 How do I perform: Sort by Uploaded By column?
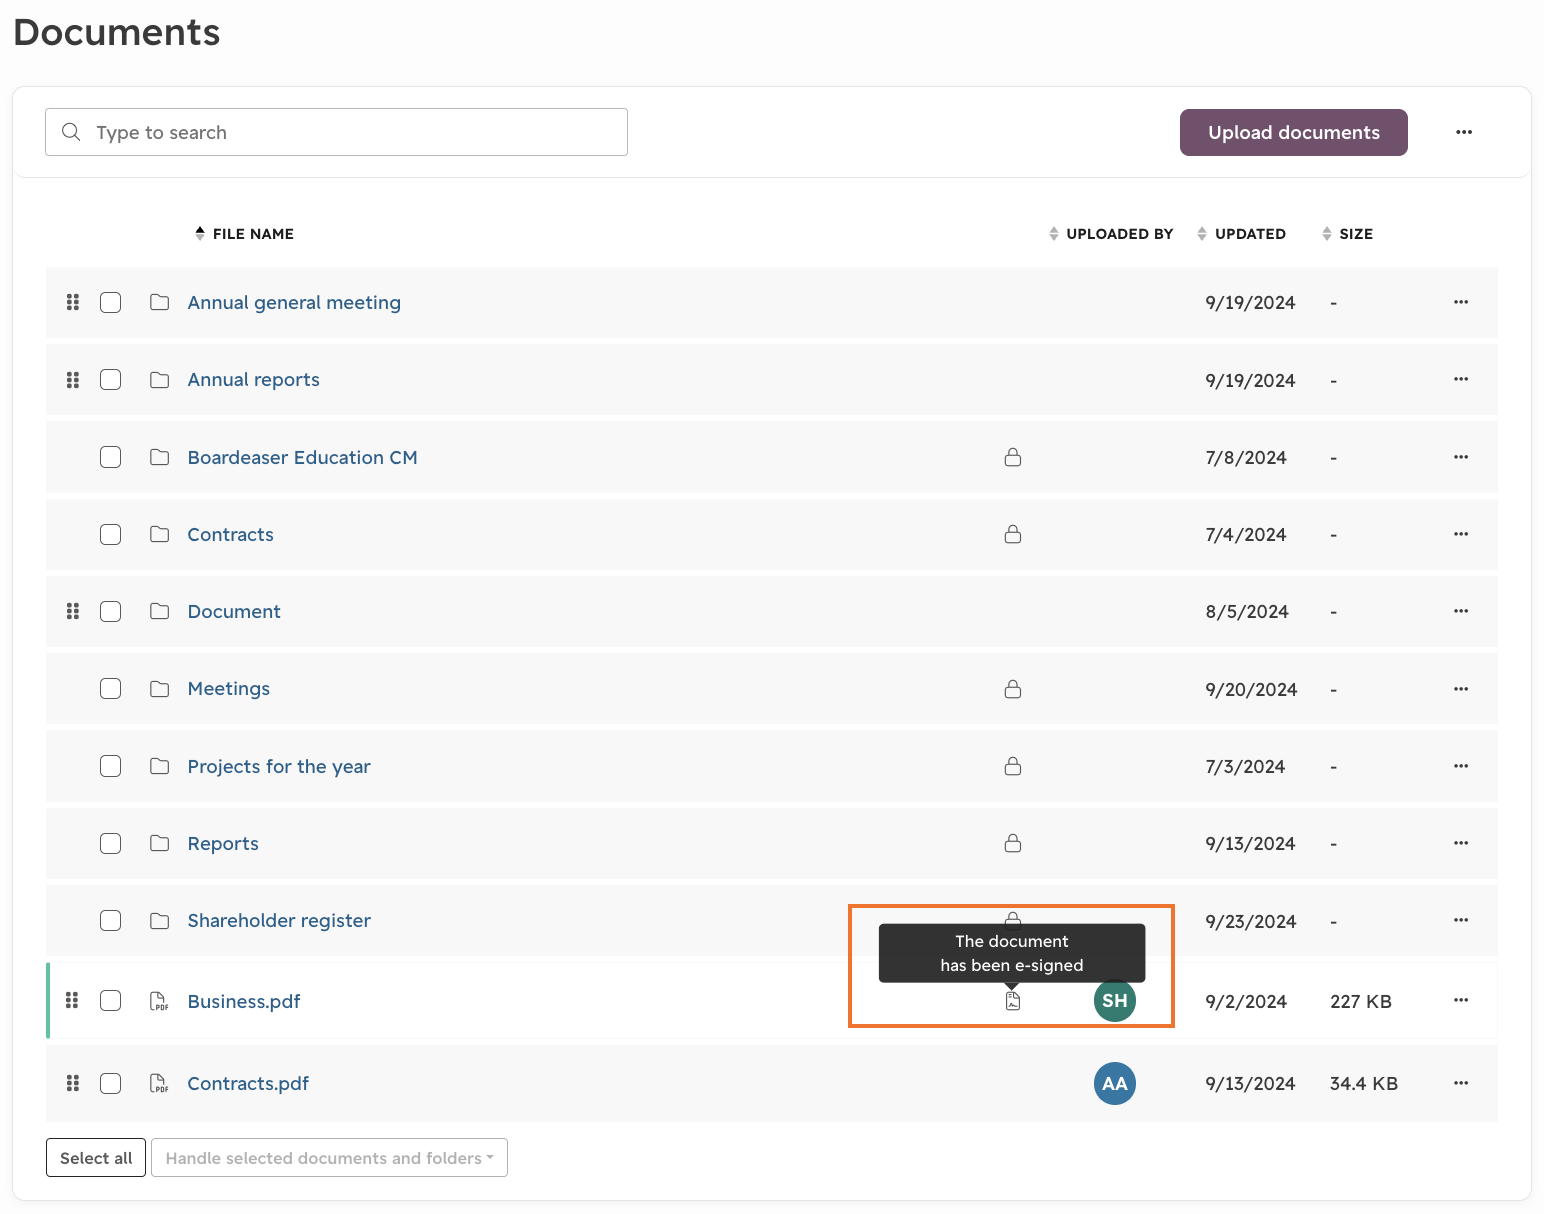coord(1111,234)
